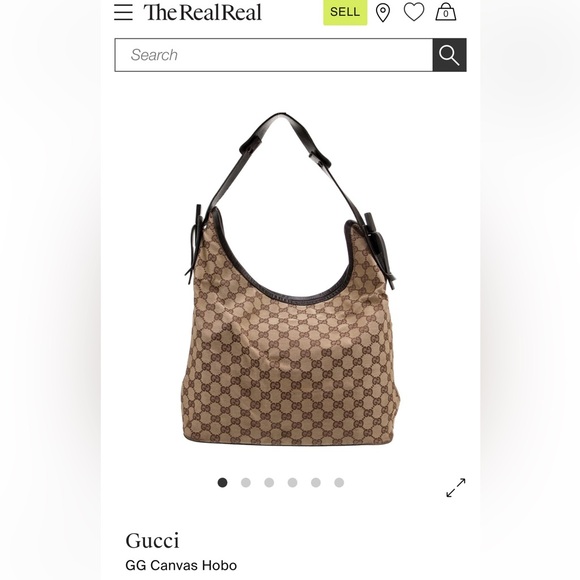580x580 pixels.
Task: Open the heart wishlist icon
Action: [x=414, y=12]
